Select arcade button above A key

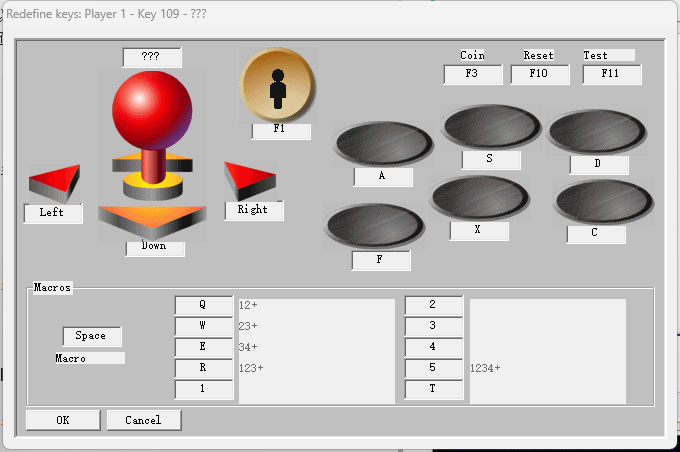(x=383, y=144)
